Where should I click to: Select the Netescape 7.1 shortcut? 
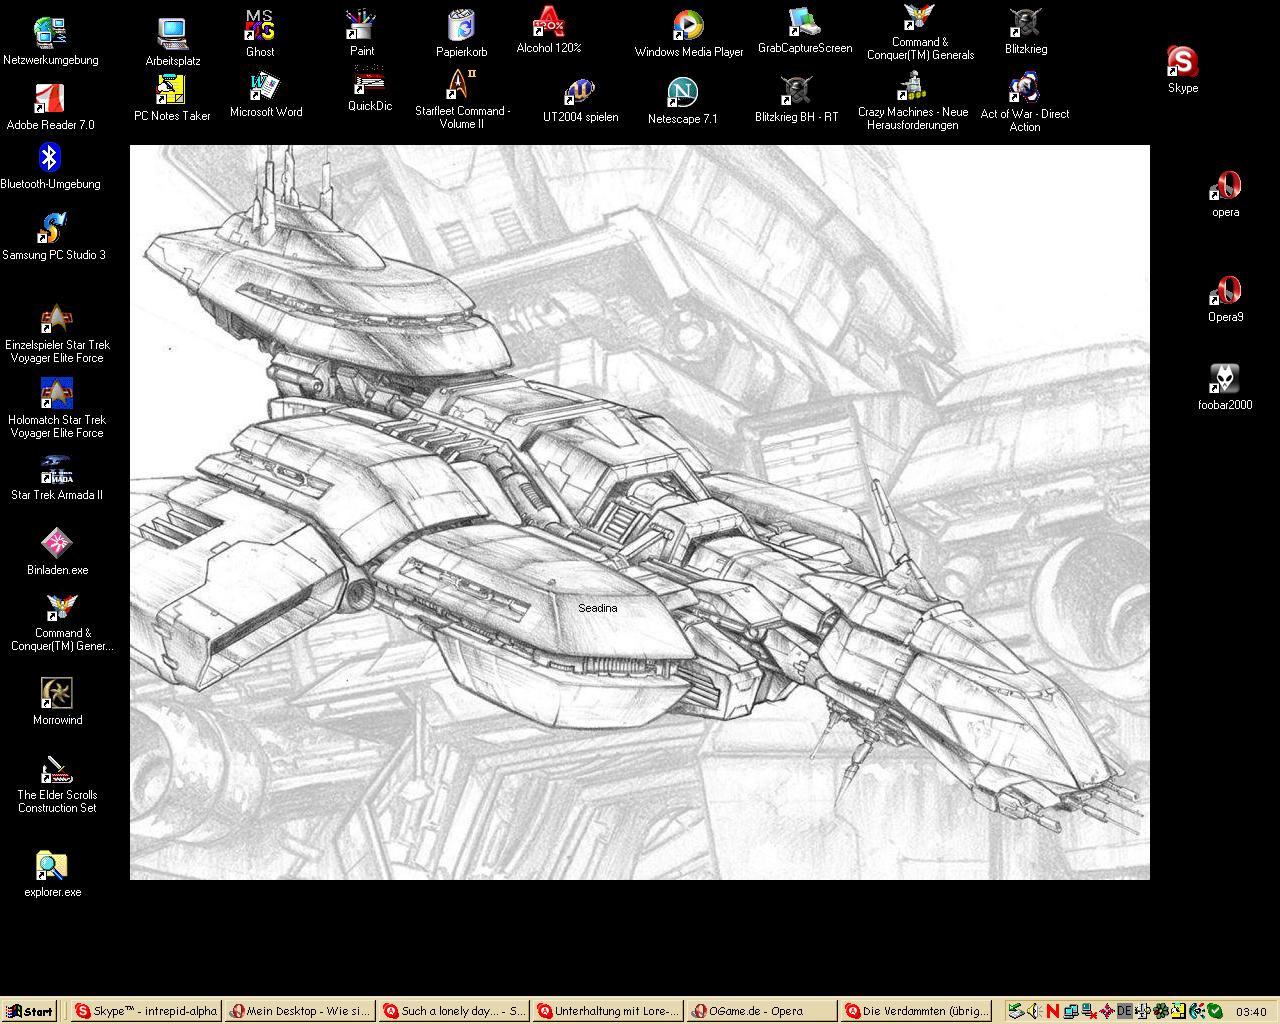(x=682, y=95)
